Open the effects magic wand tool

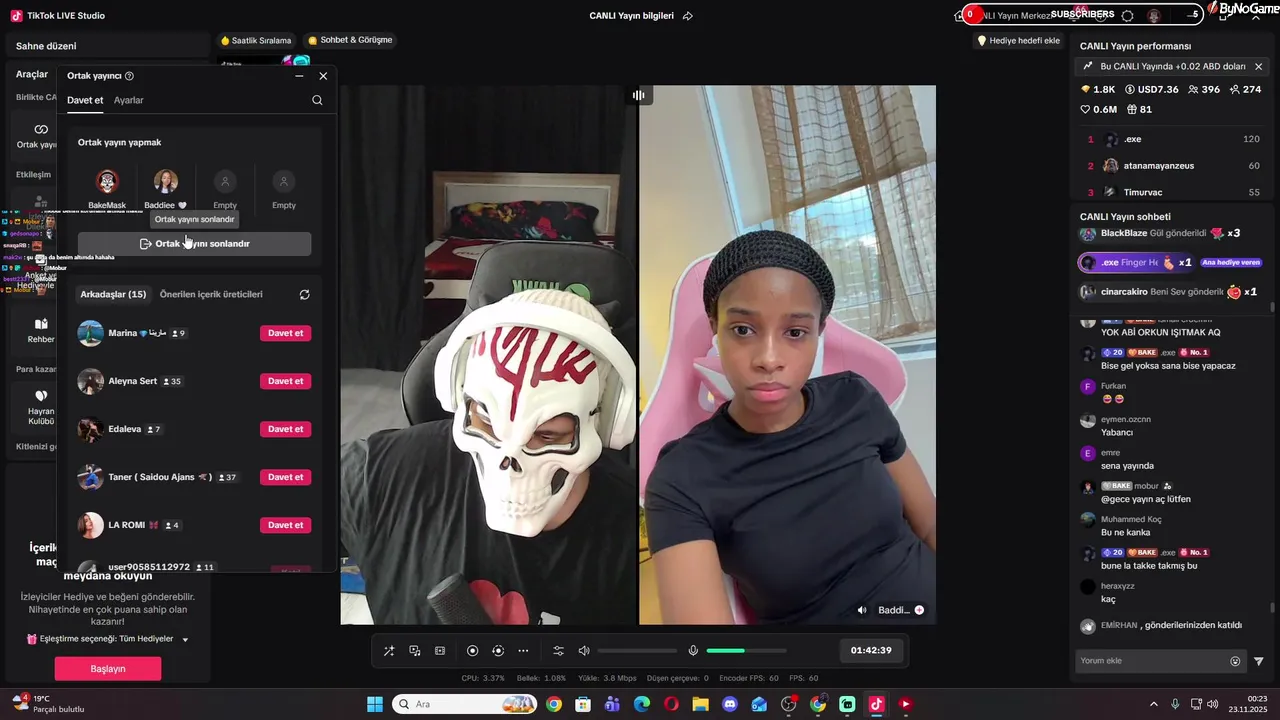(x=389, y=651)
